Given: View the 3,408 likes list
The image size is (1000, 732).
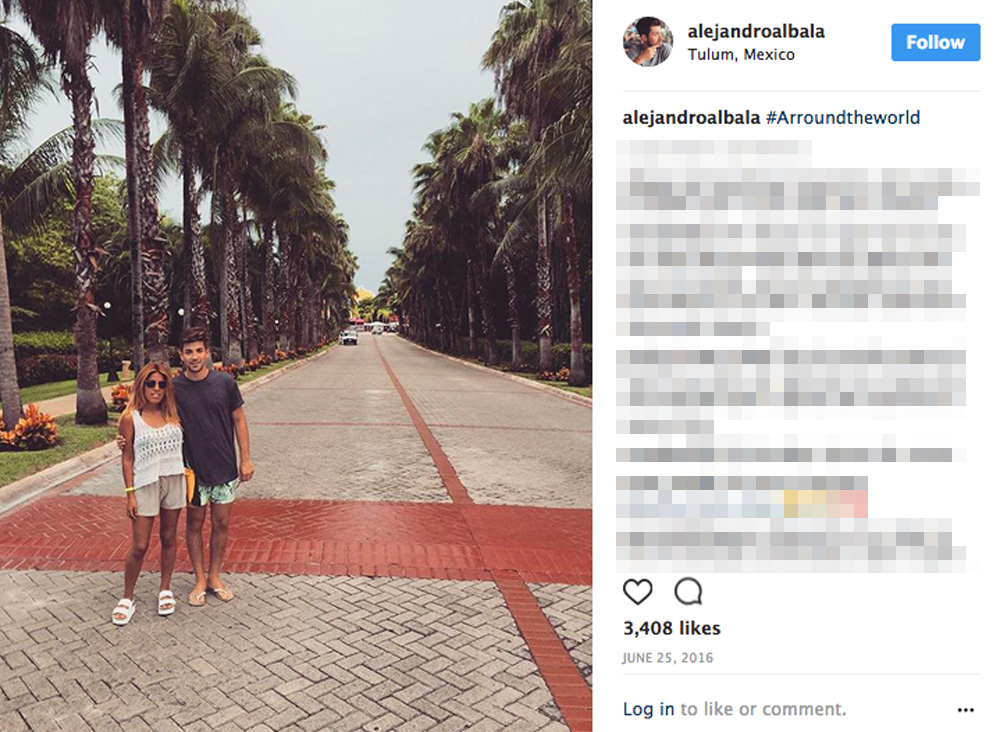Looking at the screenshot, I should point(672,629).
